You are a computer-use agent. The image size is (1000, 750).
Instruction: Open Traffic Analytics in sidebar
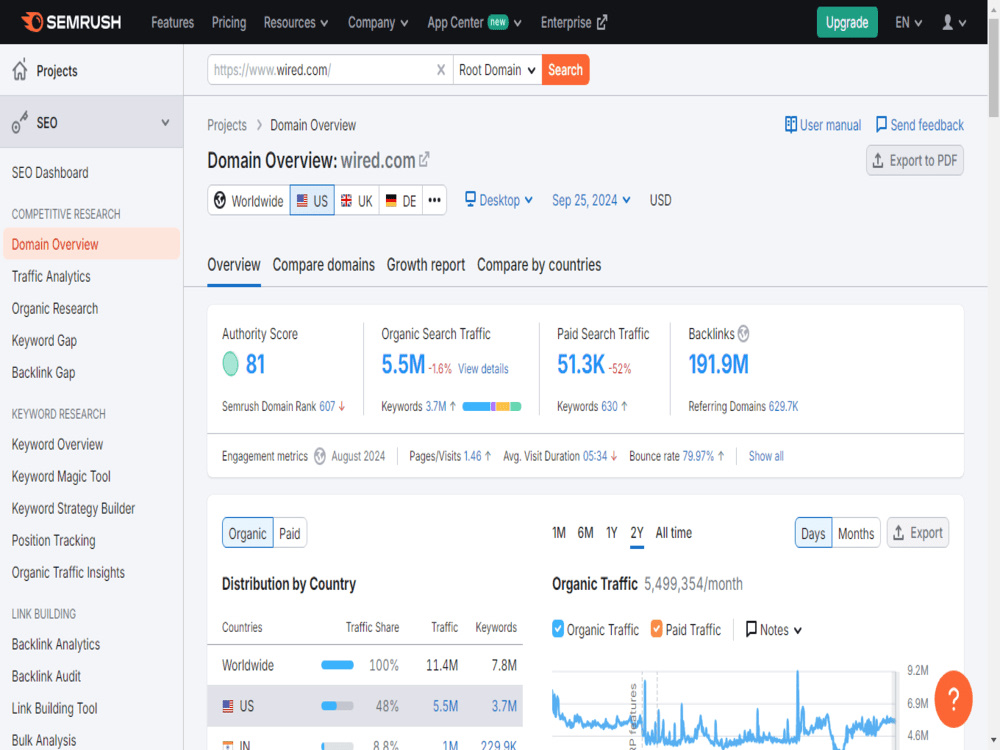[x=51, y=276]
